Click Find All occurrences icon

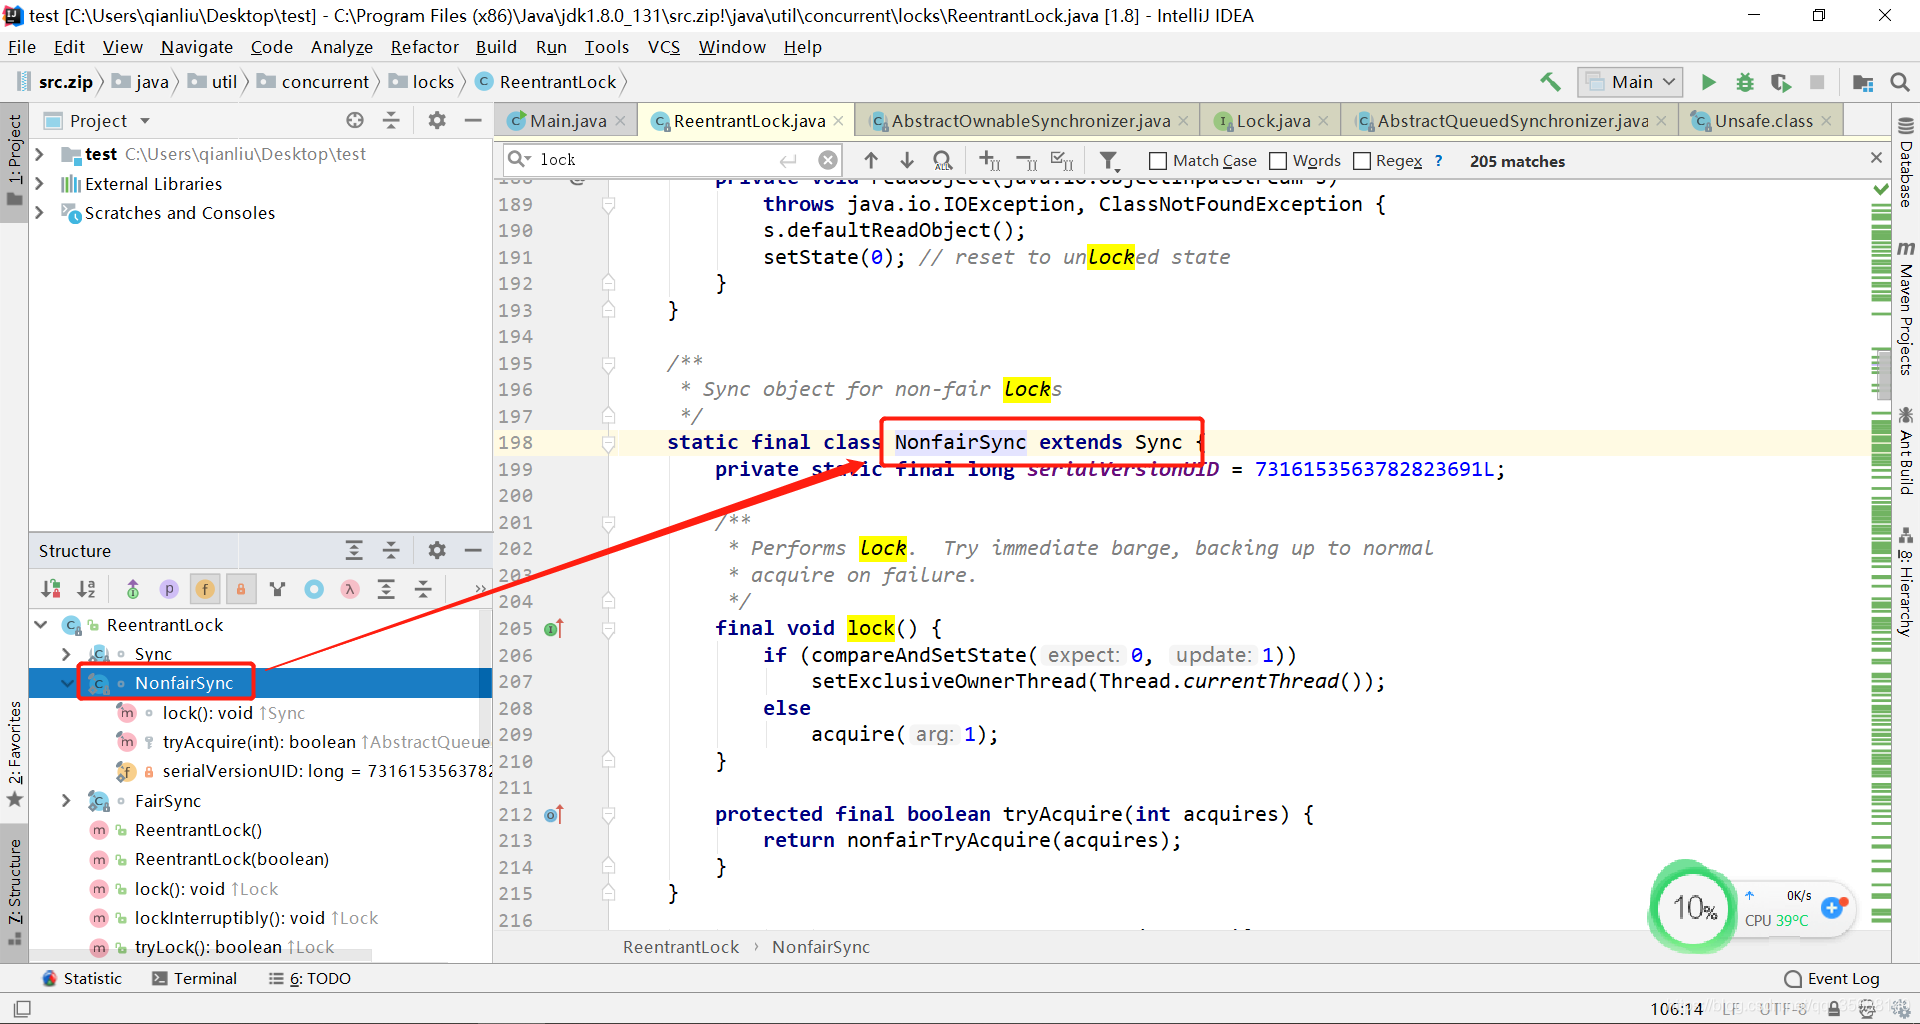(x=942, y=160)
